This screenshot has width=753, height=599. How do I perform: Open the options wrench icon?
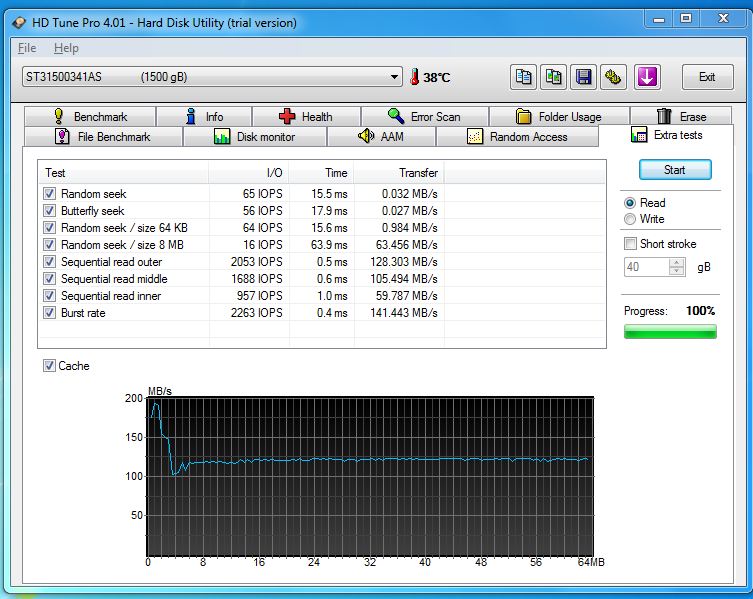613,77
